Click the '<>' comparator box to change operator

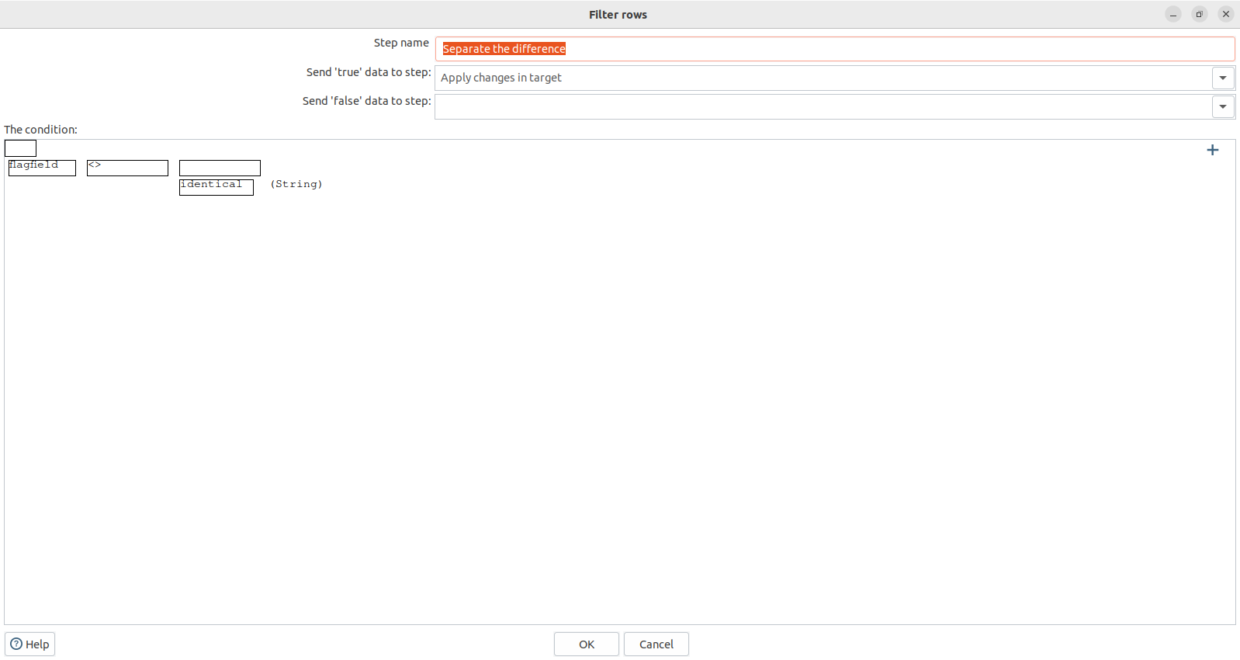127,167
